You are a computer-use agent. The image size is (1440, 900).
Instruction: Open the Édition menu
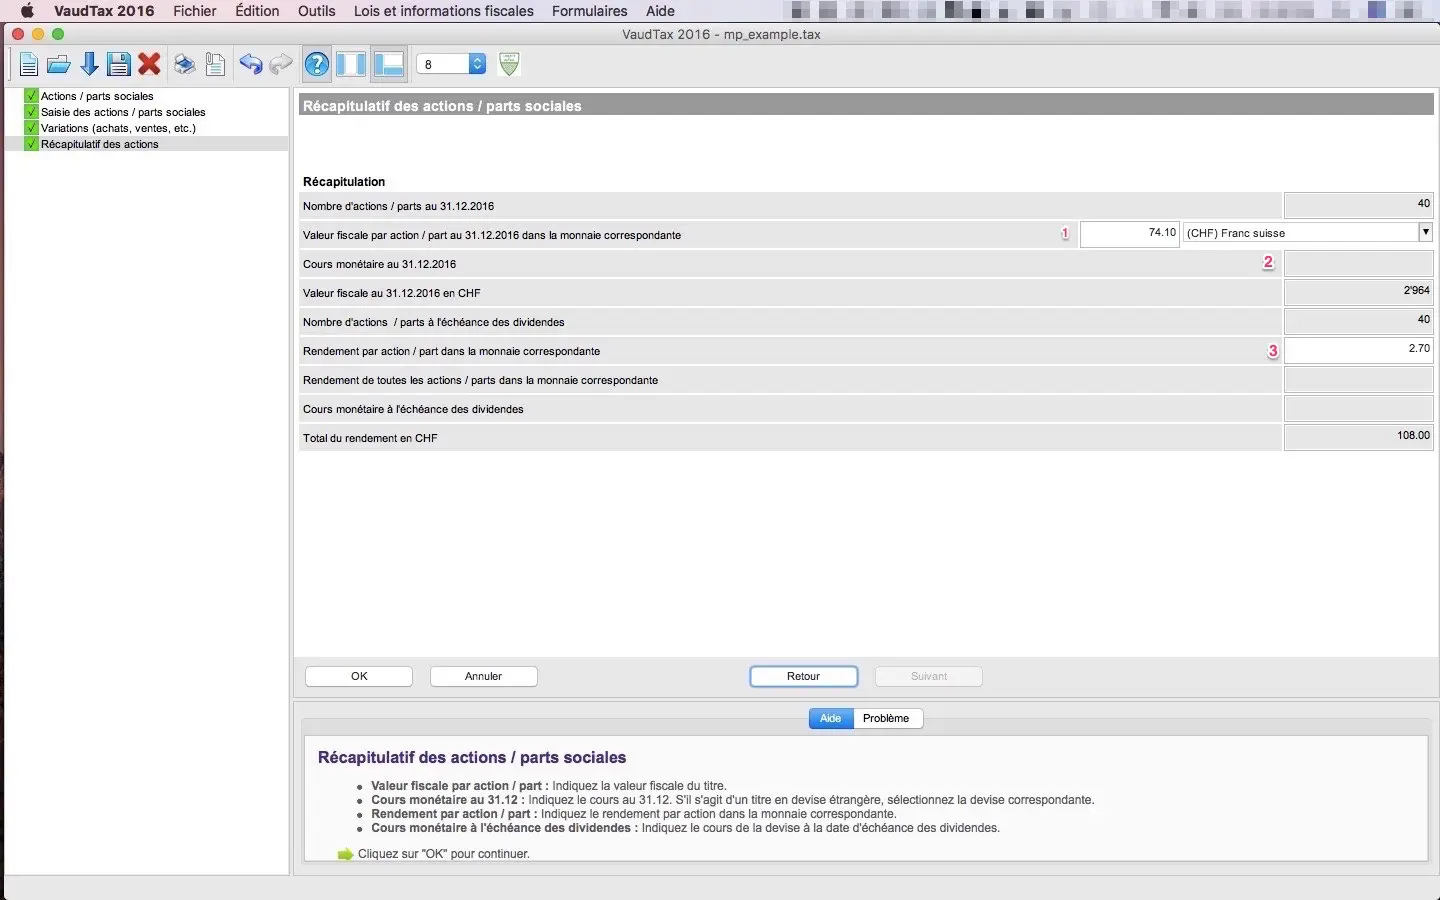[257, 11]
